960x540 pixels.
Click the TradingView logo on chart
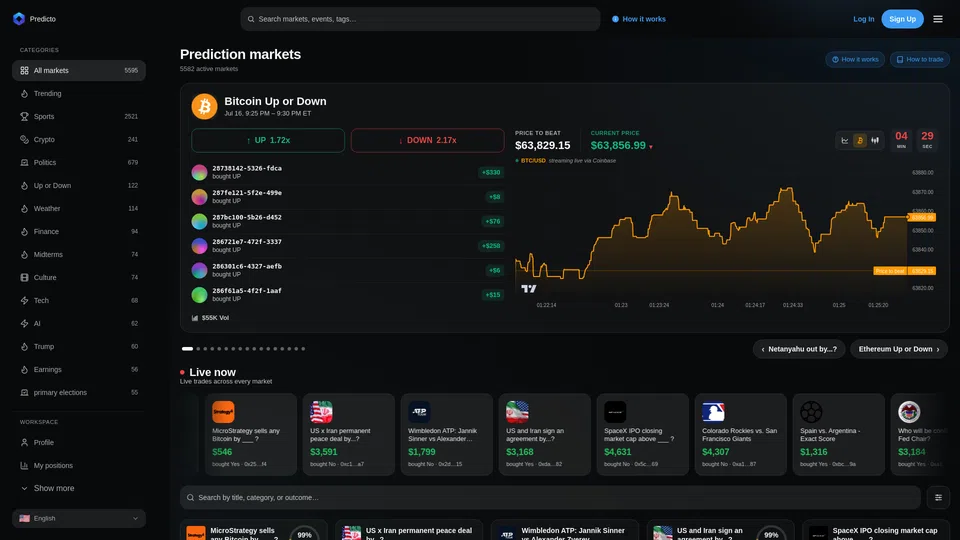pos(528,288)
